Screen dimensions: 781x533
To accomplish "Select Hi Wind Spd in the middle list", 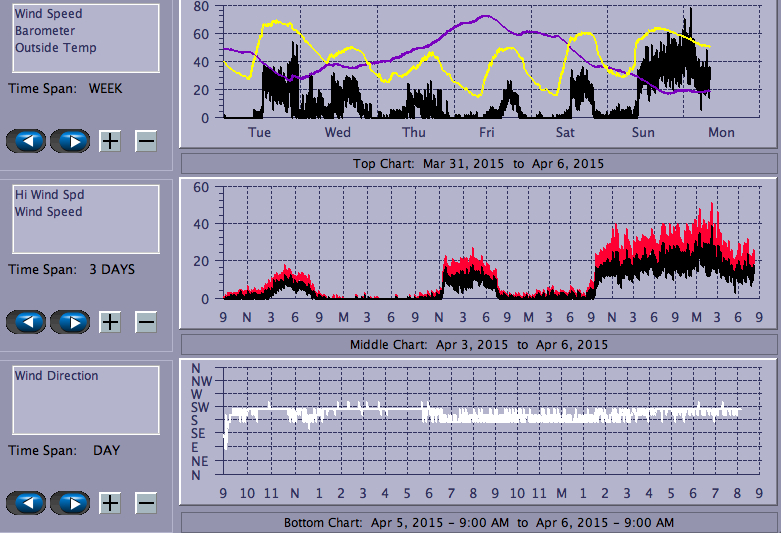I will (x=48, y=195).
